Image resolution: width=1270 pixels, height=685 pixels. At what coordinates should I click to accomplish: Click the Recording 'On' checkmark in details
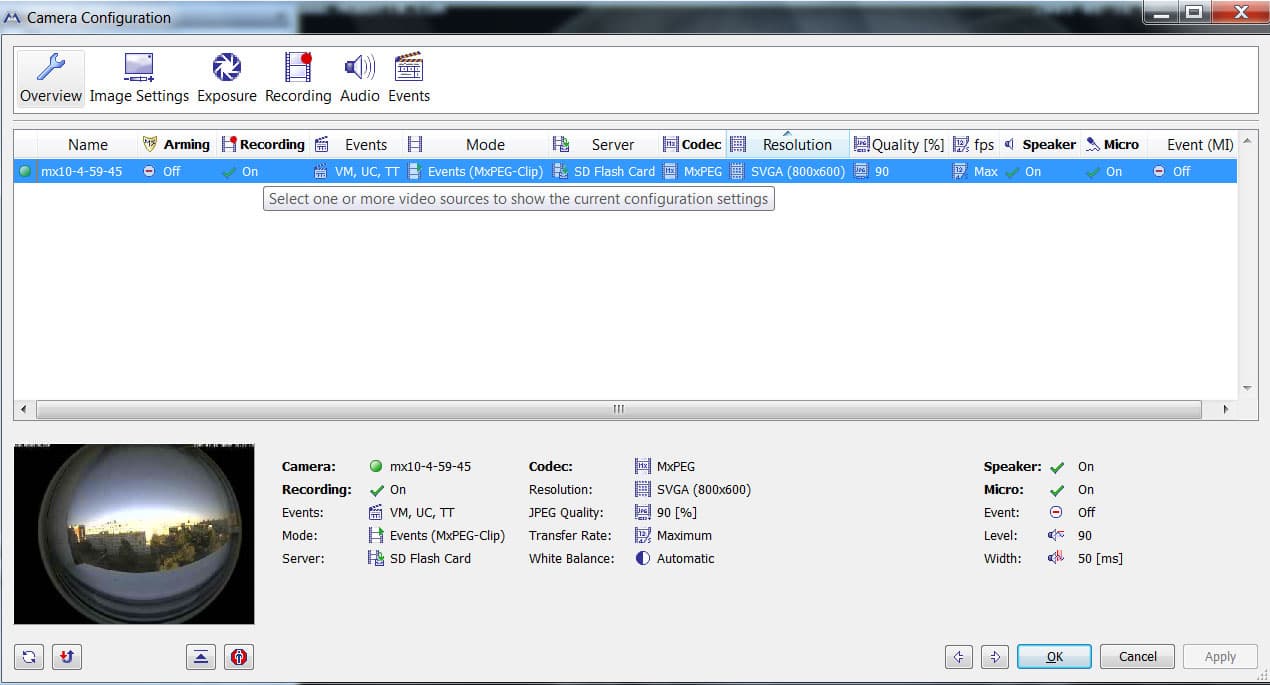tap(376, 490)
